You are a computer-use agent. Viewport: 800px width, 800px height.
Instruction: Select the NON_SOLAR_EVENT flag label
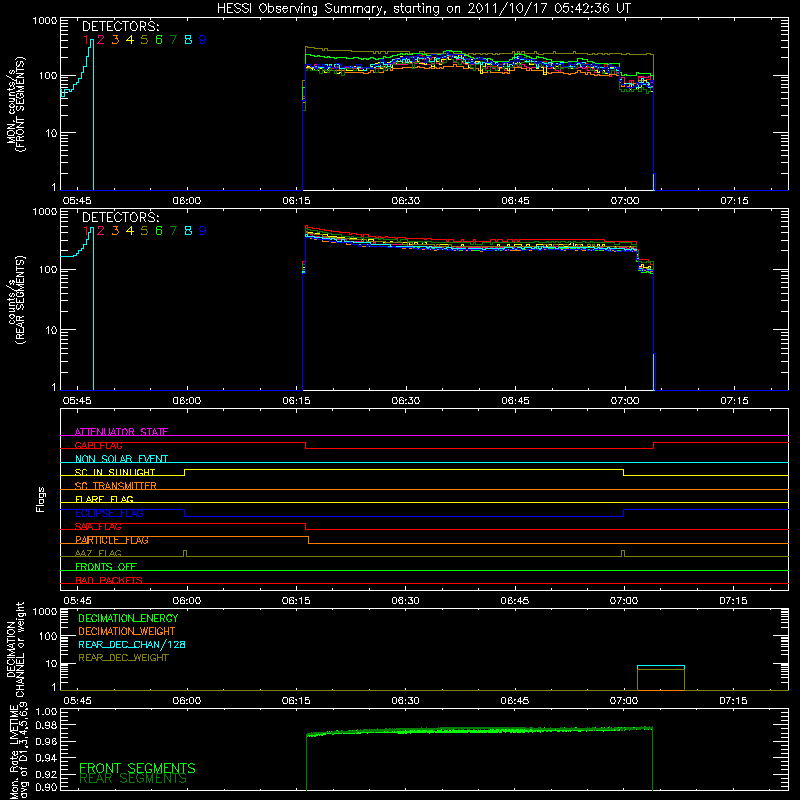click(x=121, y=459)
